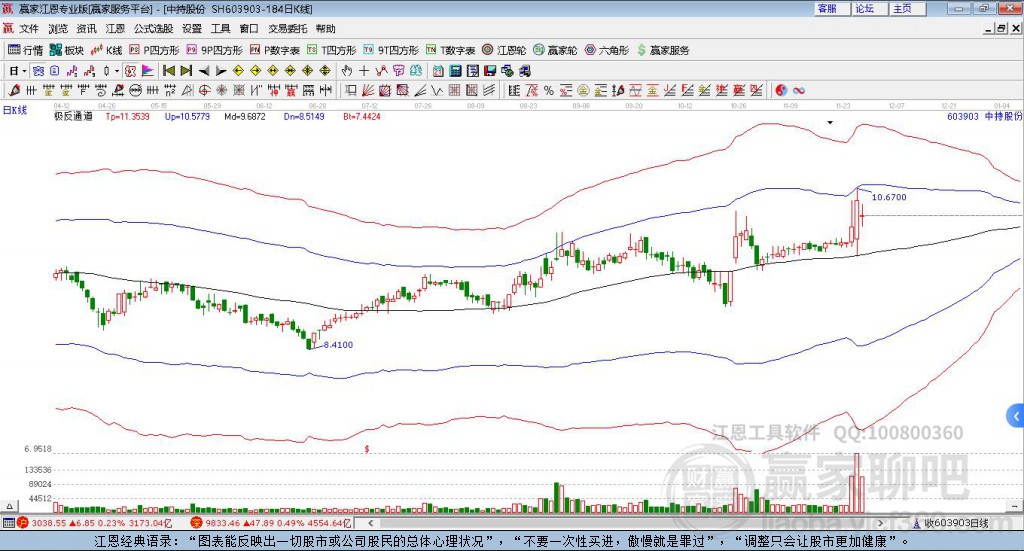Open the 赢家轮 wheel tool
This screenshot has width=1024, height=551.
pos(555,50)
